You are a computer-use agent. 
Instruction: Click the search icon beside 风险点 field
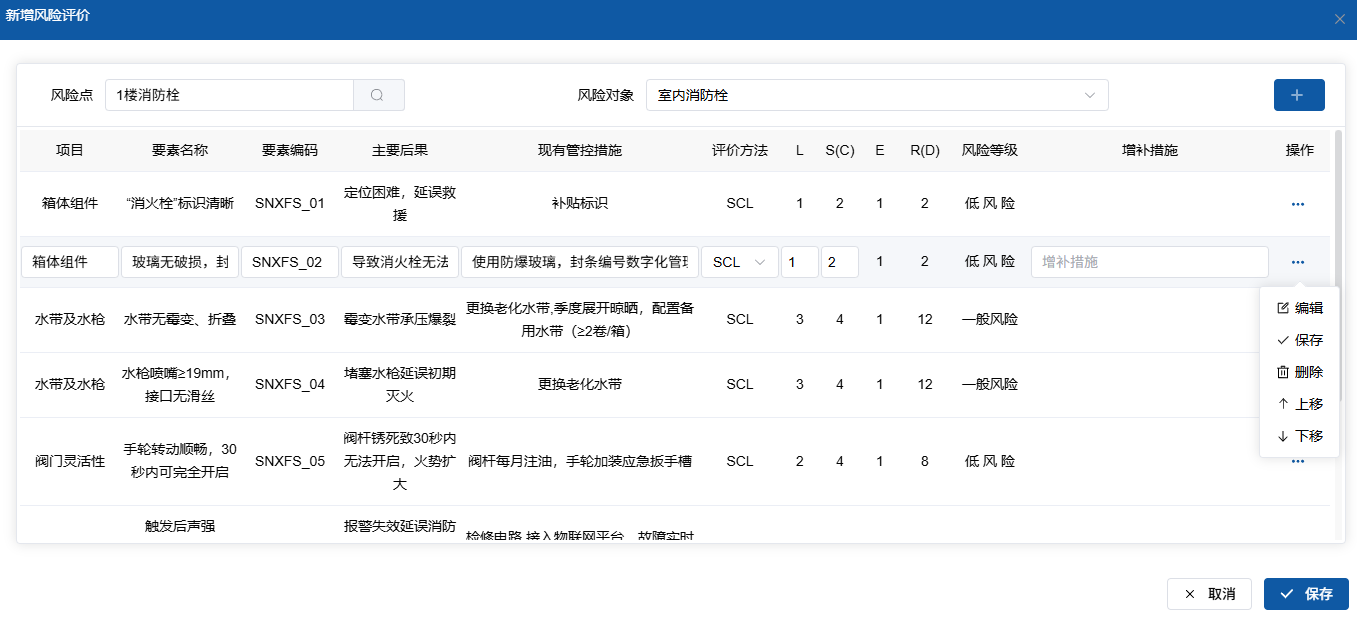tap(378, 95)
